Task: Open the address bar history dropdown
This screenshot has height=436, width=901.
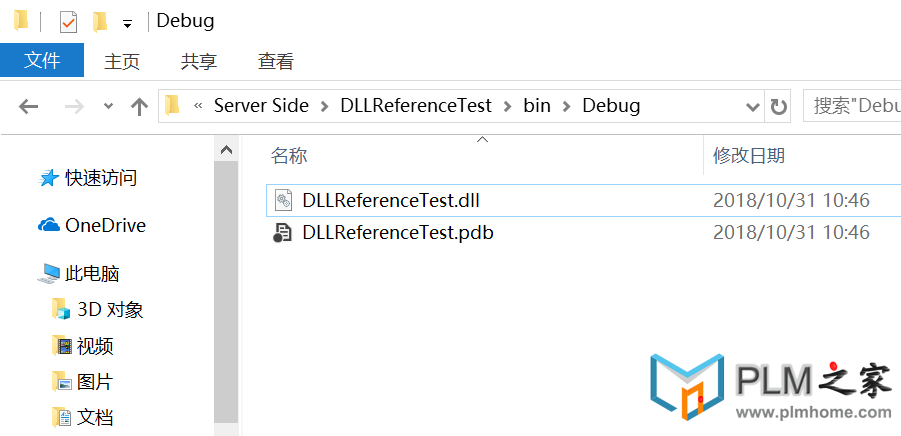Action: click(x=752, y=106)
